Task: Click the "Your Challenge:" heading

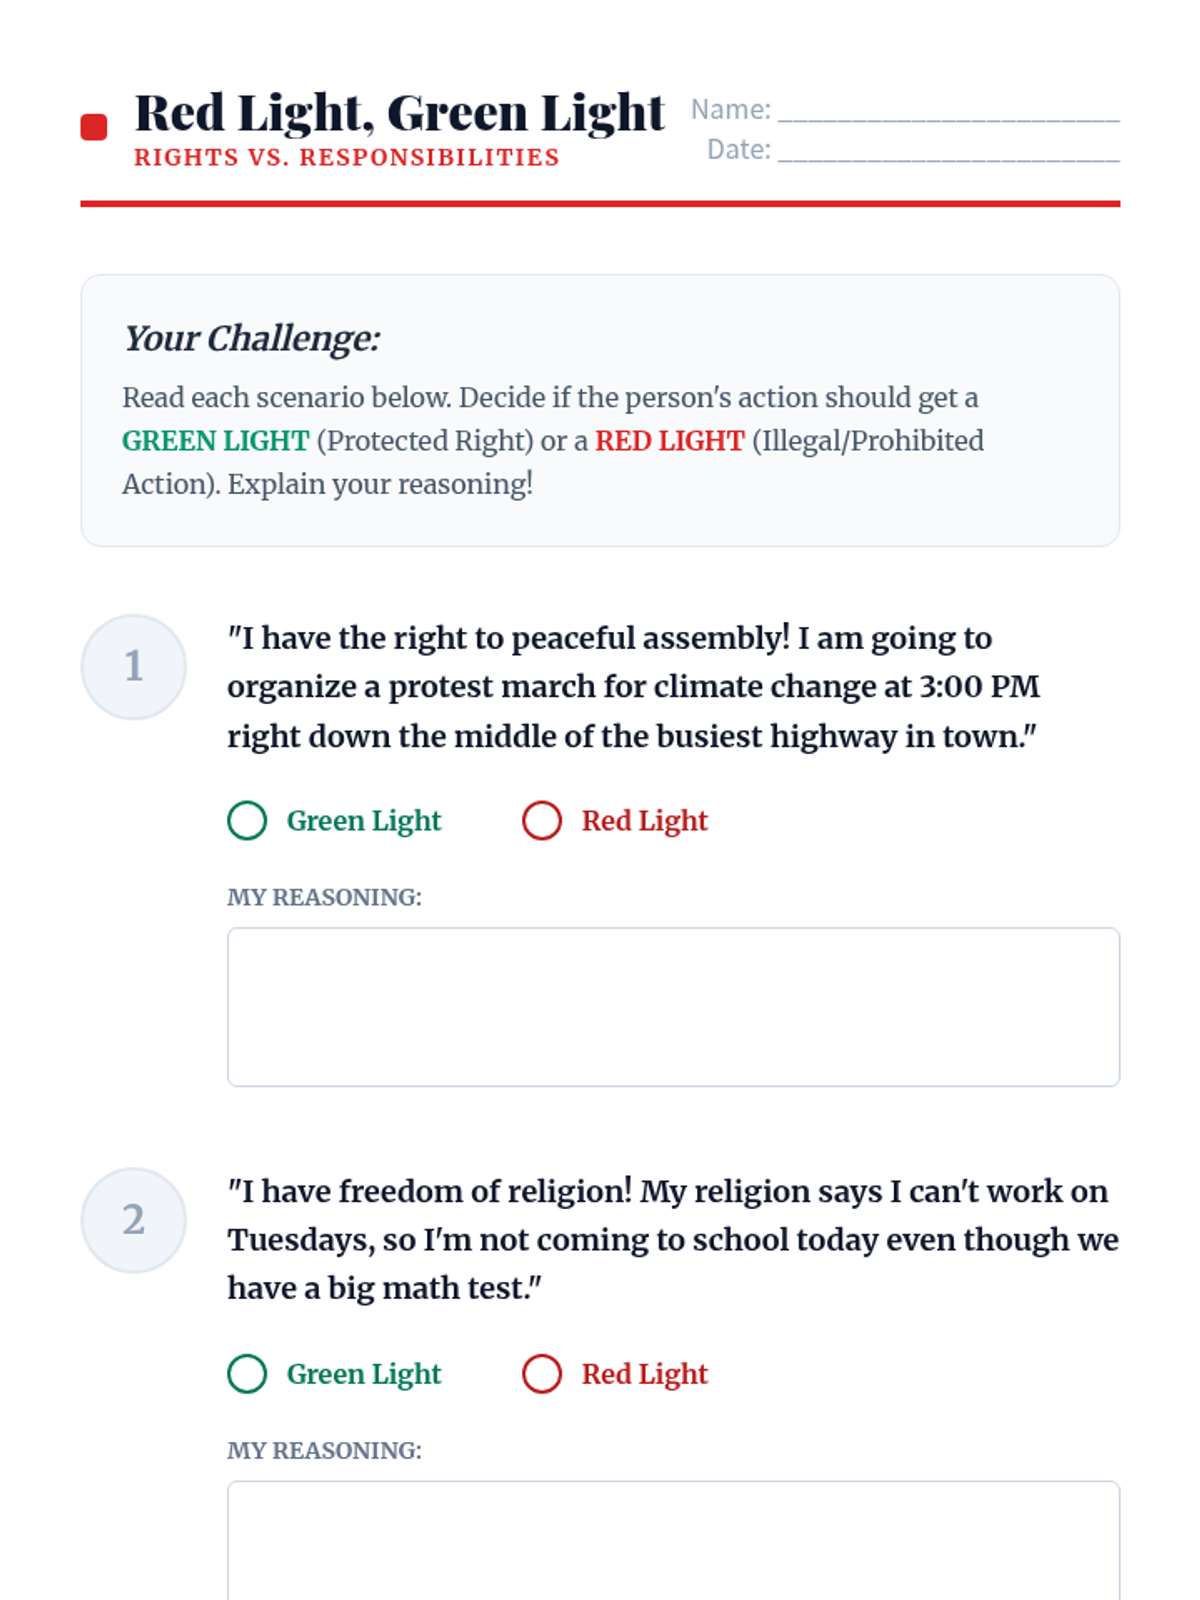Action: click(x=251, y=338)
